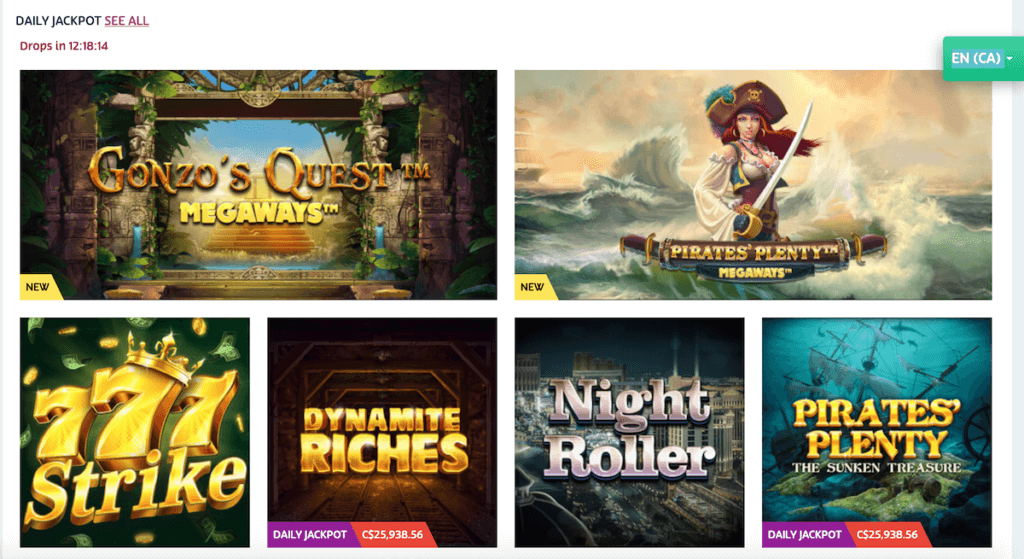Image resolution: width=1024 pixels, height=559 pixels.
Task: Open Pirates' Plenty The Sunken Treasure
Action: point(877,432)
